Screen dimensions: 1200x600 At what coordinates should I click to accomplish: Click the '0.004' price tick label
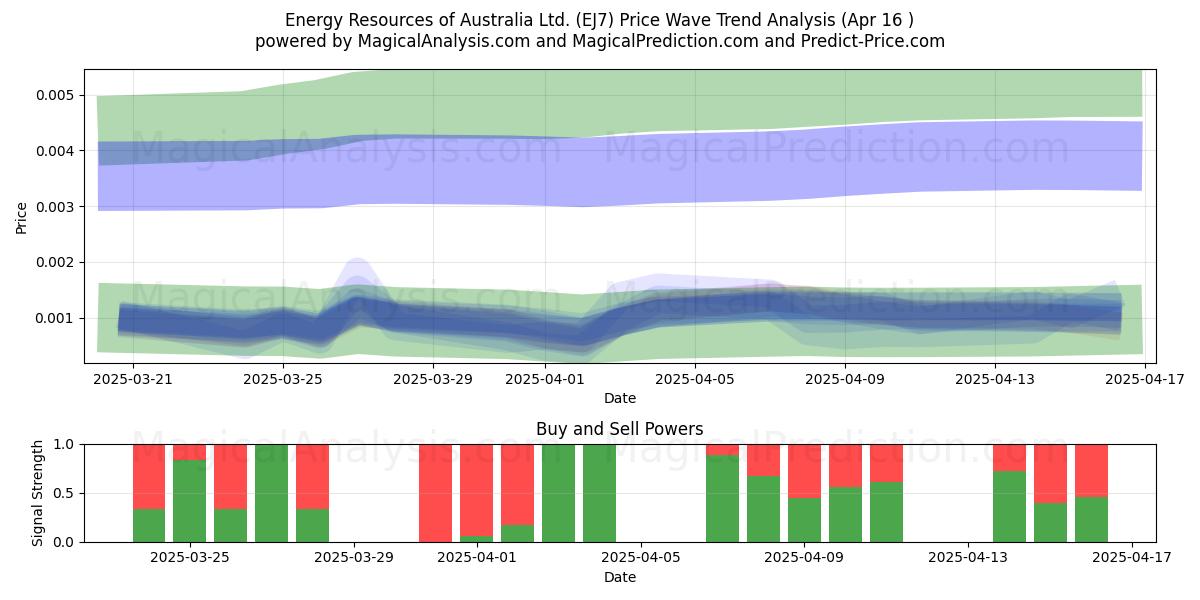(x=56, y=151)
